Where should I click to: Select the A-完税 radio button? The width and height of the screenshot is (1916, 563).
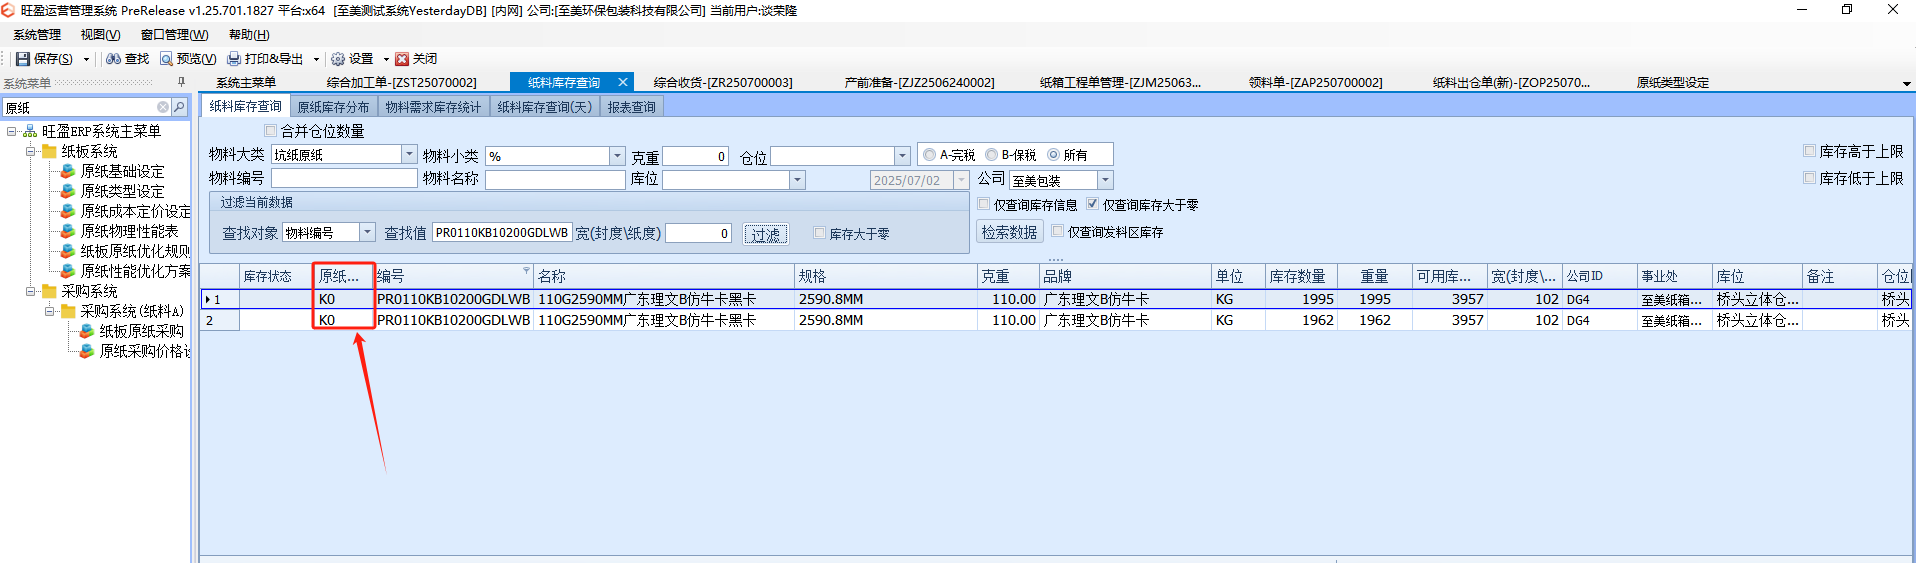(x=929, y=155)
